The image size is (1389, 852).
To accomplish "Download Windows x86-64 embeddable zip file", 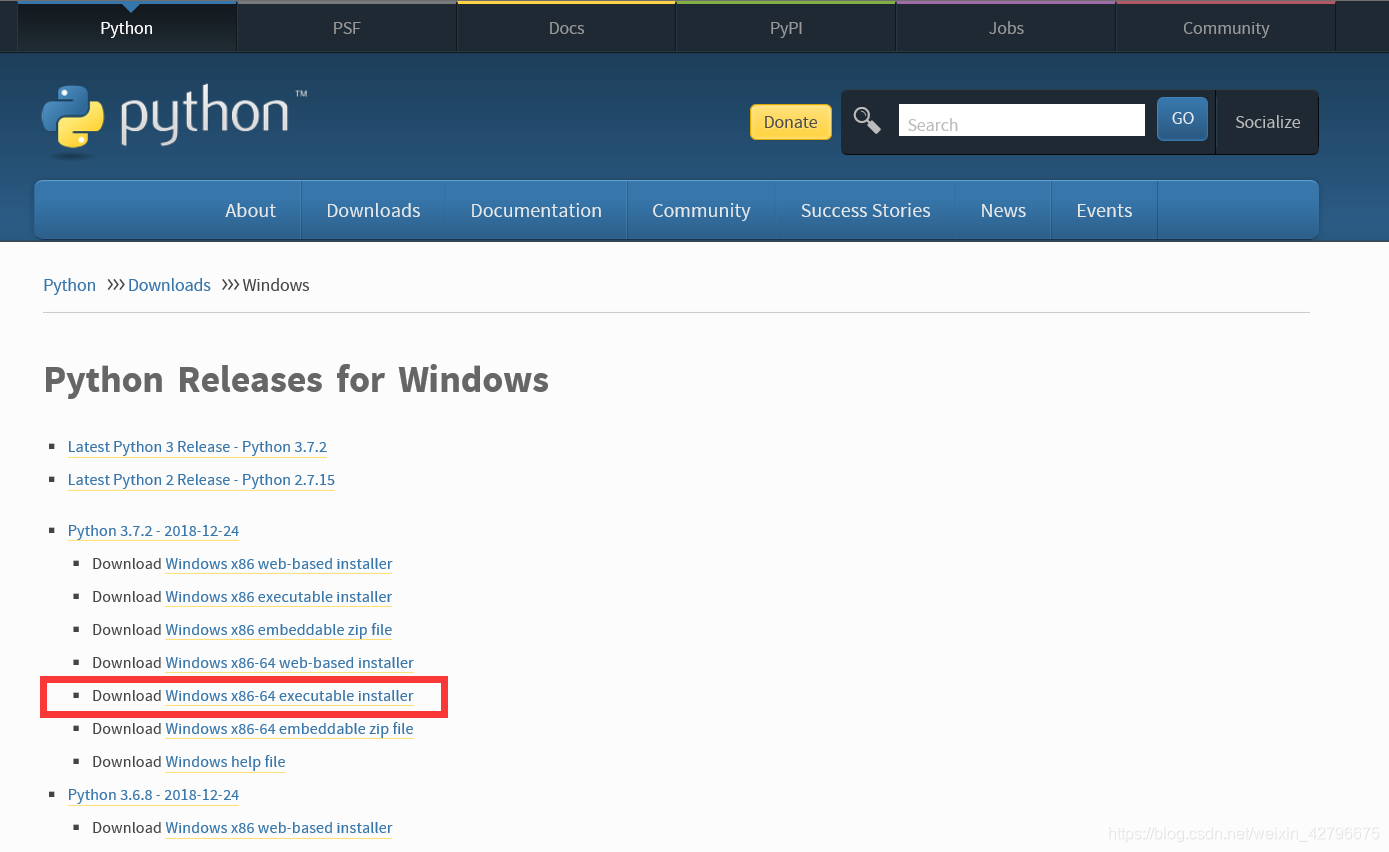I will (289, 729).
